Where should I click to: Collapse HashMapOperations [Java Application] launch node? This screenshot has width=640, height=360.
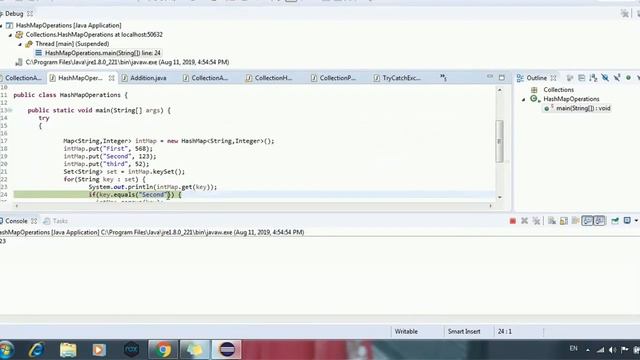(x=2, y=25)
